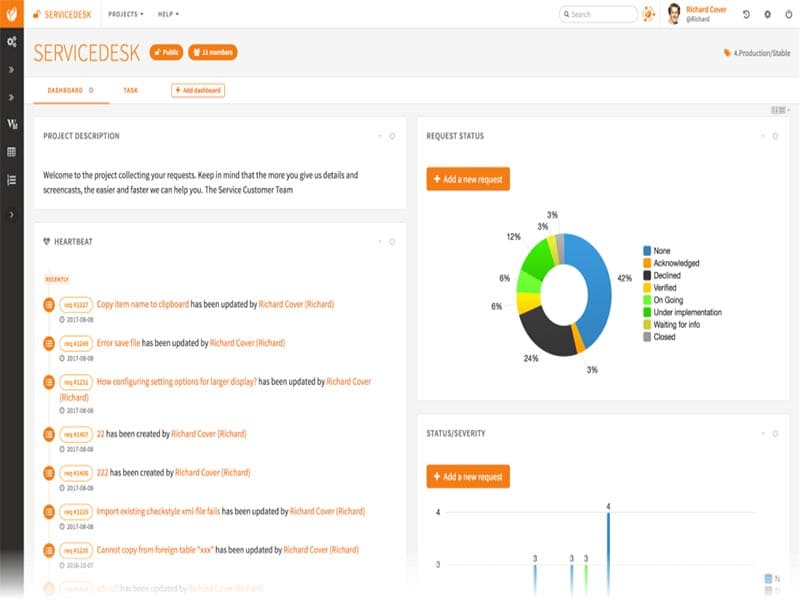Click Add a new request in Request Status
The image size is (800, 600).
468,179
